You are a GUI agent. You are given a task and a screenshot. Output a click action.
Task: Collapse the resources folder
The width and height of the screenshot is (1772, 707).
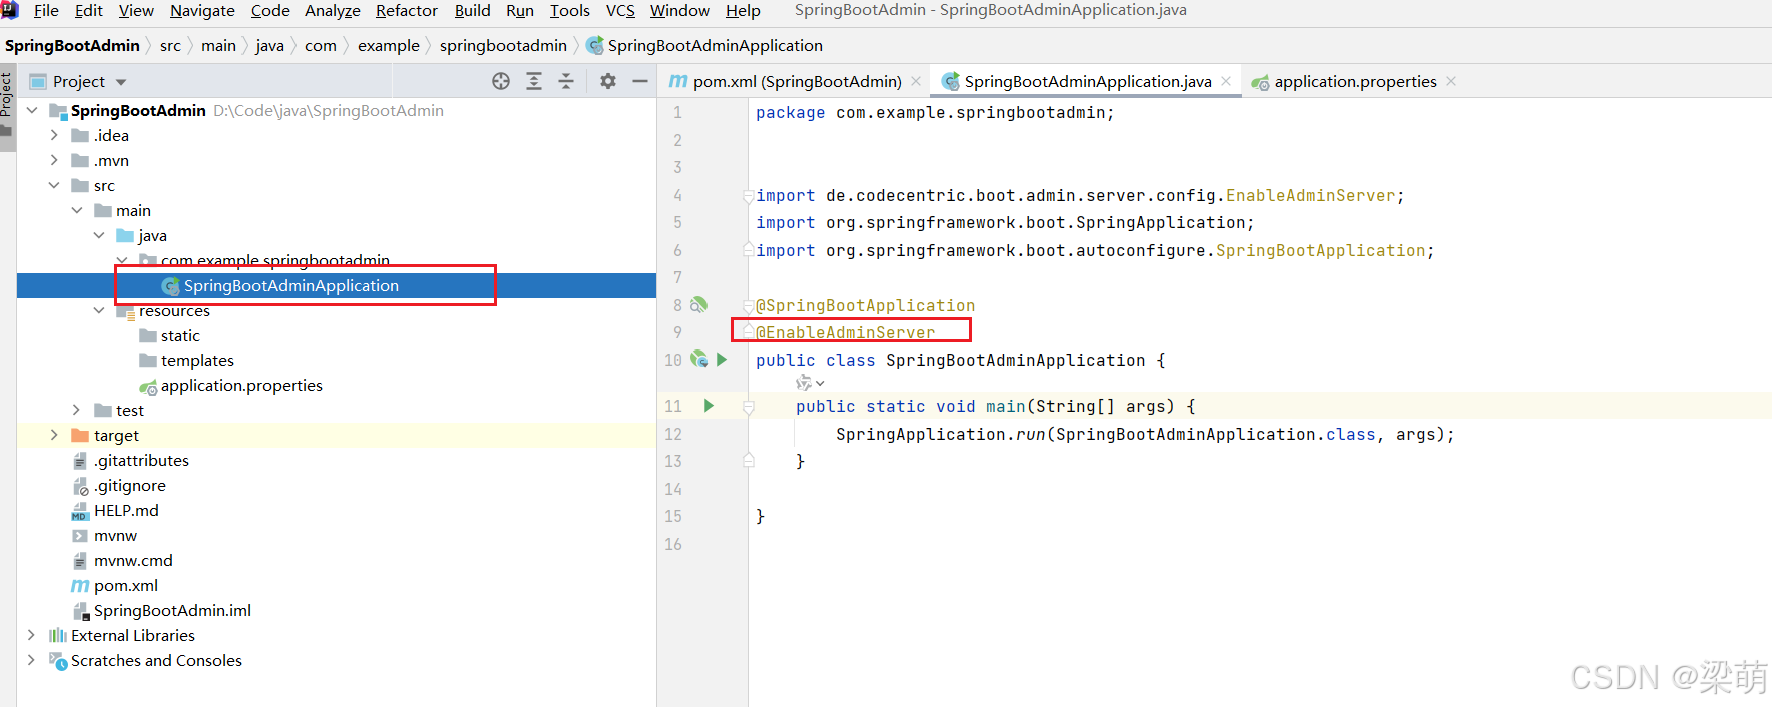click(99, 310)
